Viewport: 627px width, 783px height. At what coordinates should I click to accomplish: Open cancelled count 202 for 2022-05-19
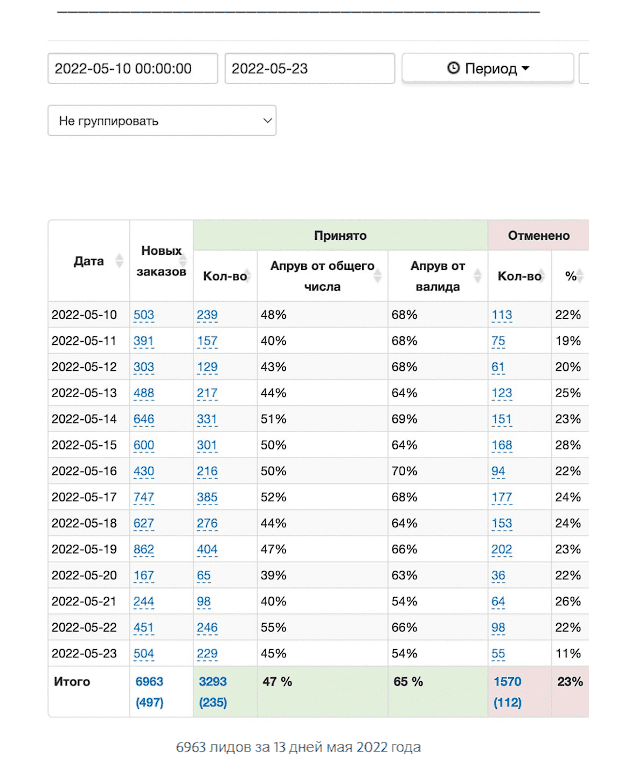coord(502,549)
